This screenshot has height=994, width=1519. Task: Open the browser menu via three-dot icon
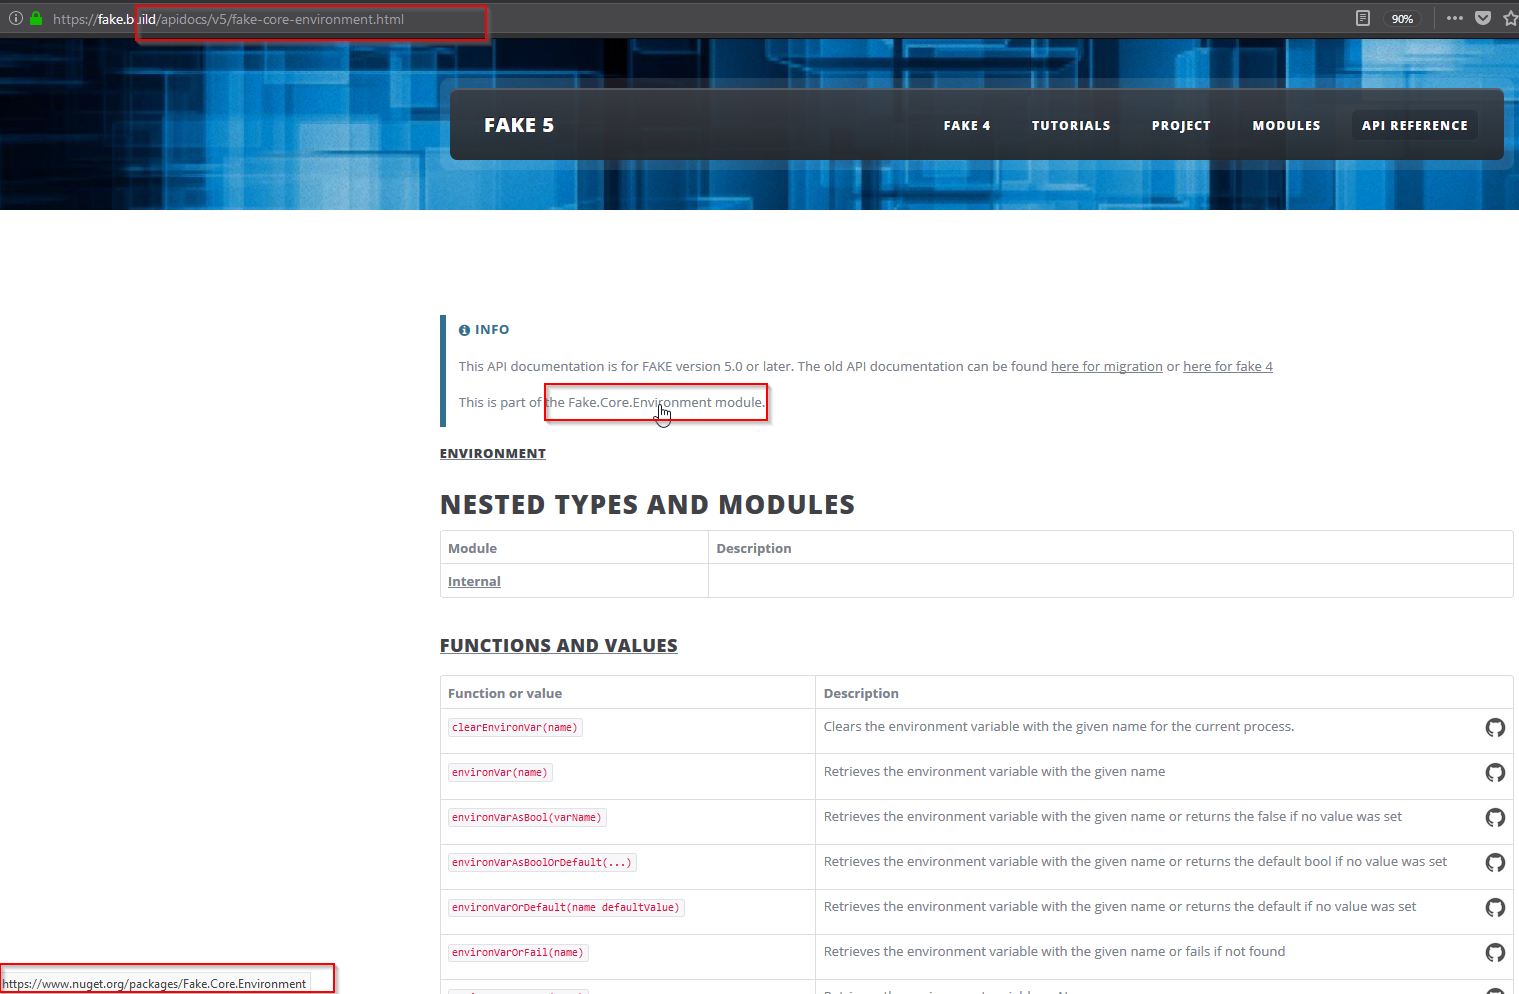1455,18
